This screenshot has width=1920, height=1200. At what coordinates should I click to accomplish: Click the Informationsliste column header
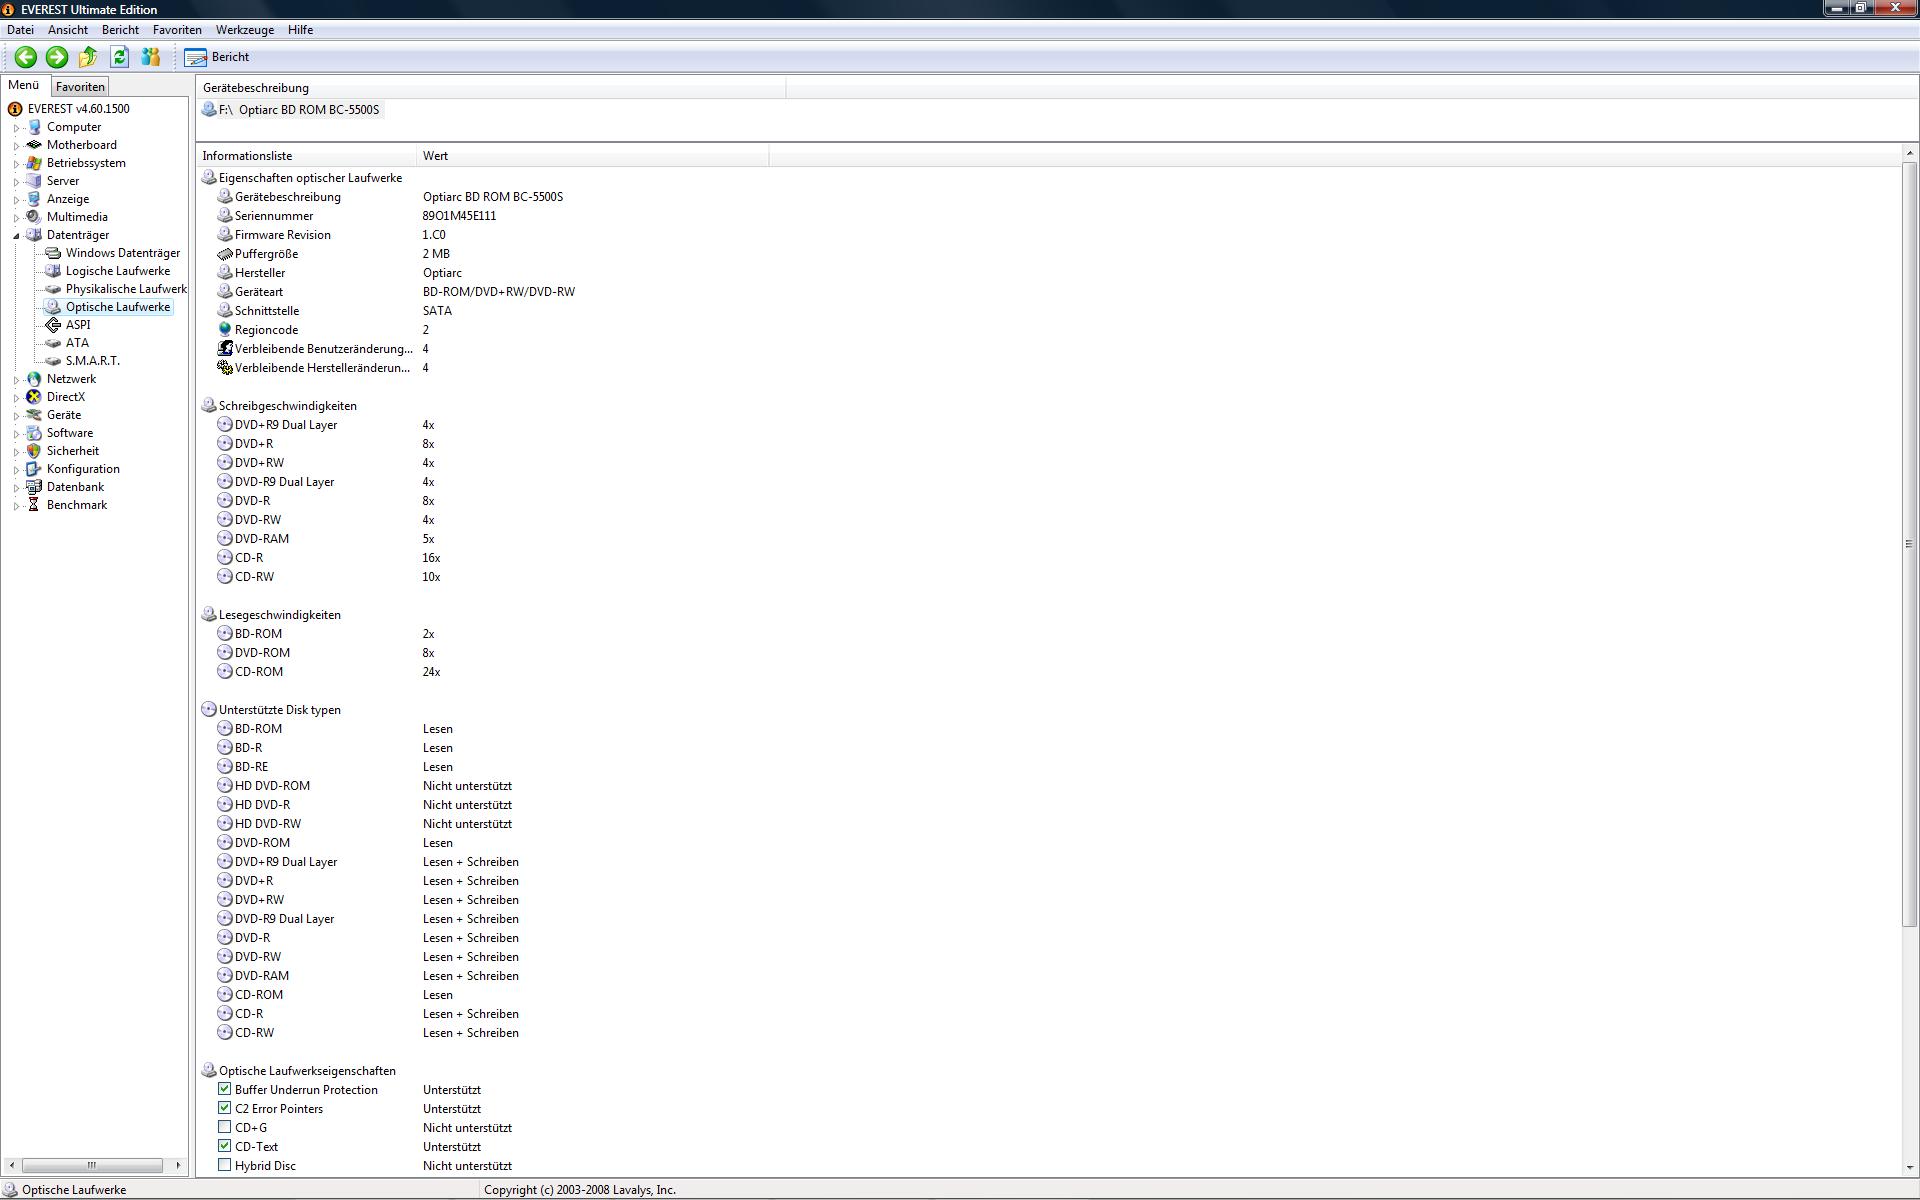click(306, 156)
